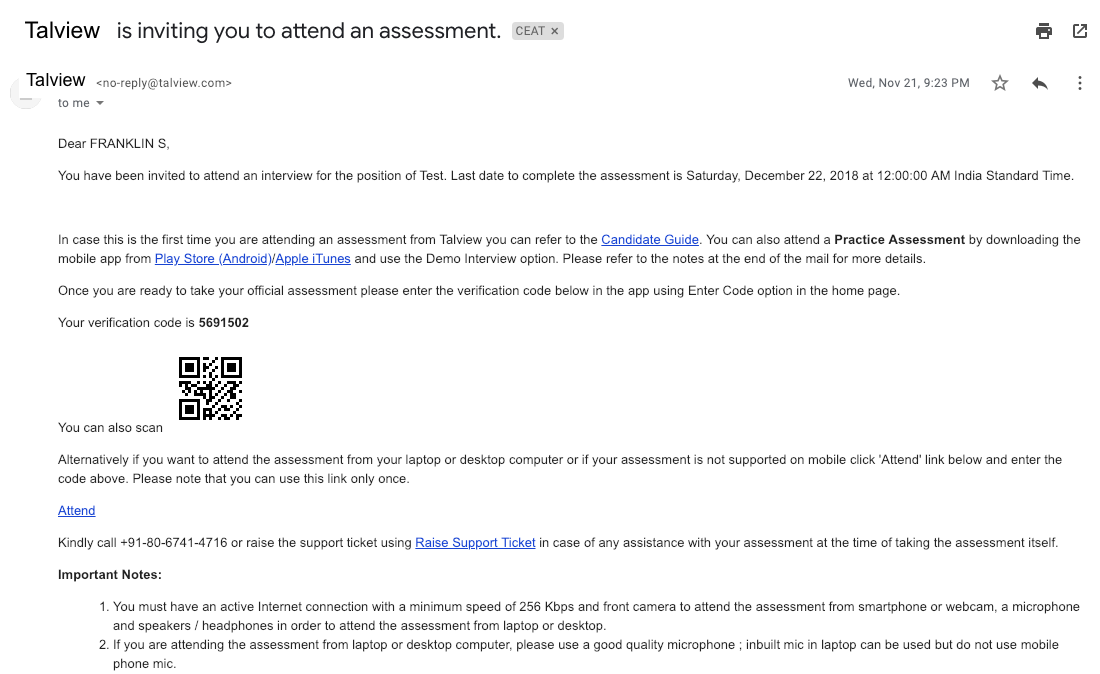Select the CEAT label tab

(x=530, y=30)
